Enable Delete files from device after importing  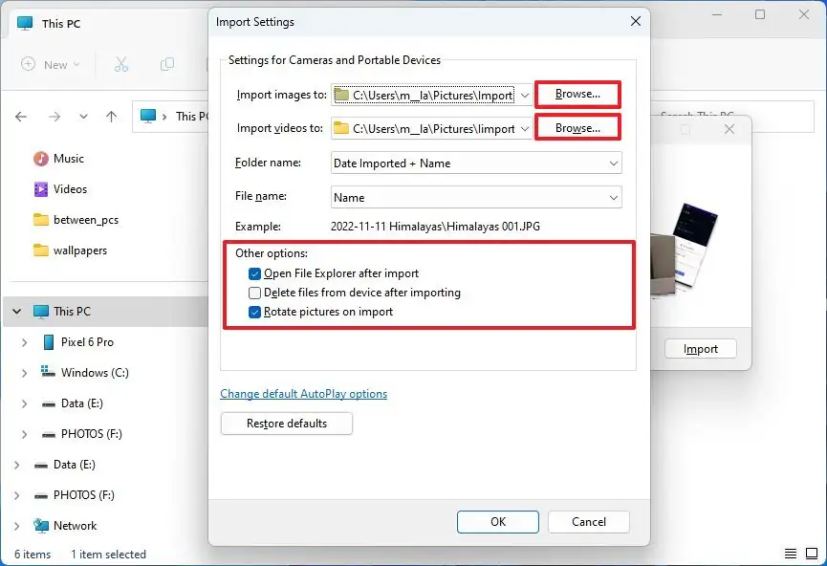255,293
